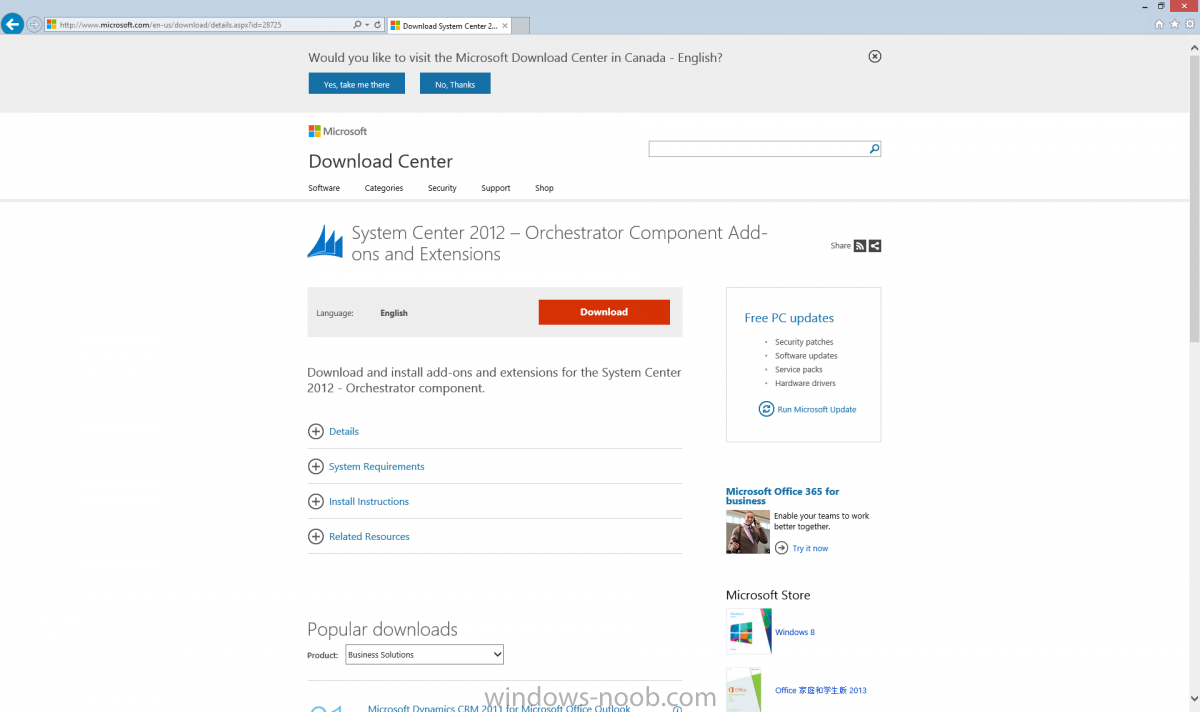Open Microsoft Office 365 for business link
The width and height of the screenshot is (1200, 712).
click(783, 496)
